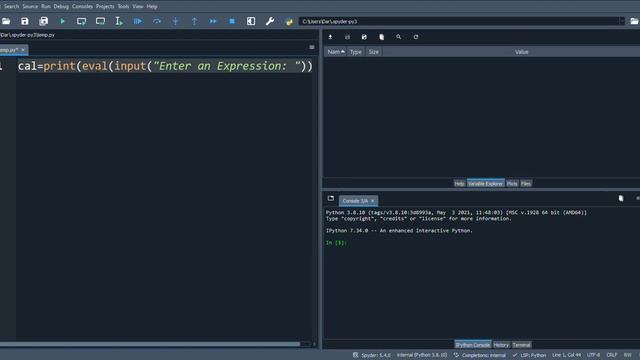Select the Console 1/A tab

point(355,201)
